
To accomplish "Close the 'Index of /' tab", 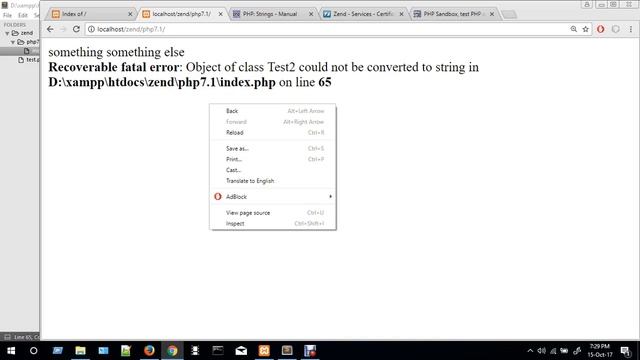I will 130,14.
